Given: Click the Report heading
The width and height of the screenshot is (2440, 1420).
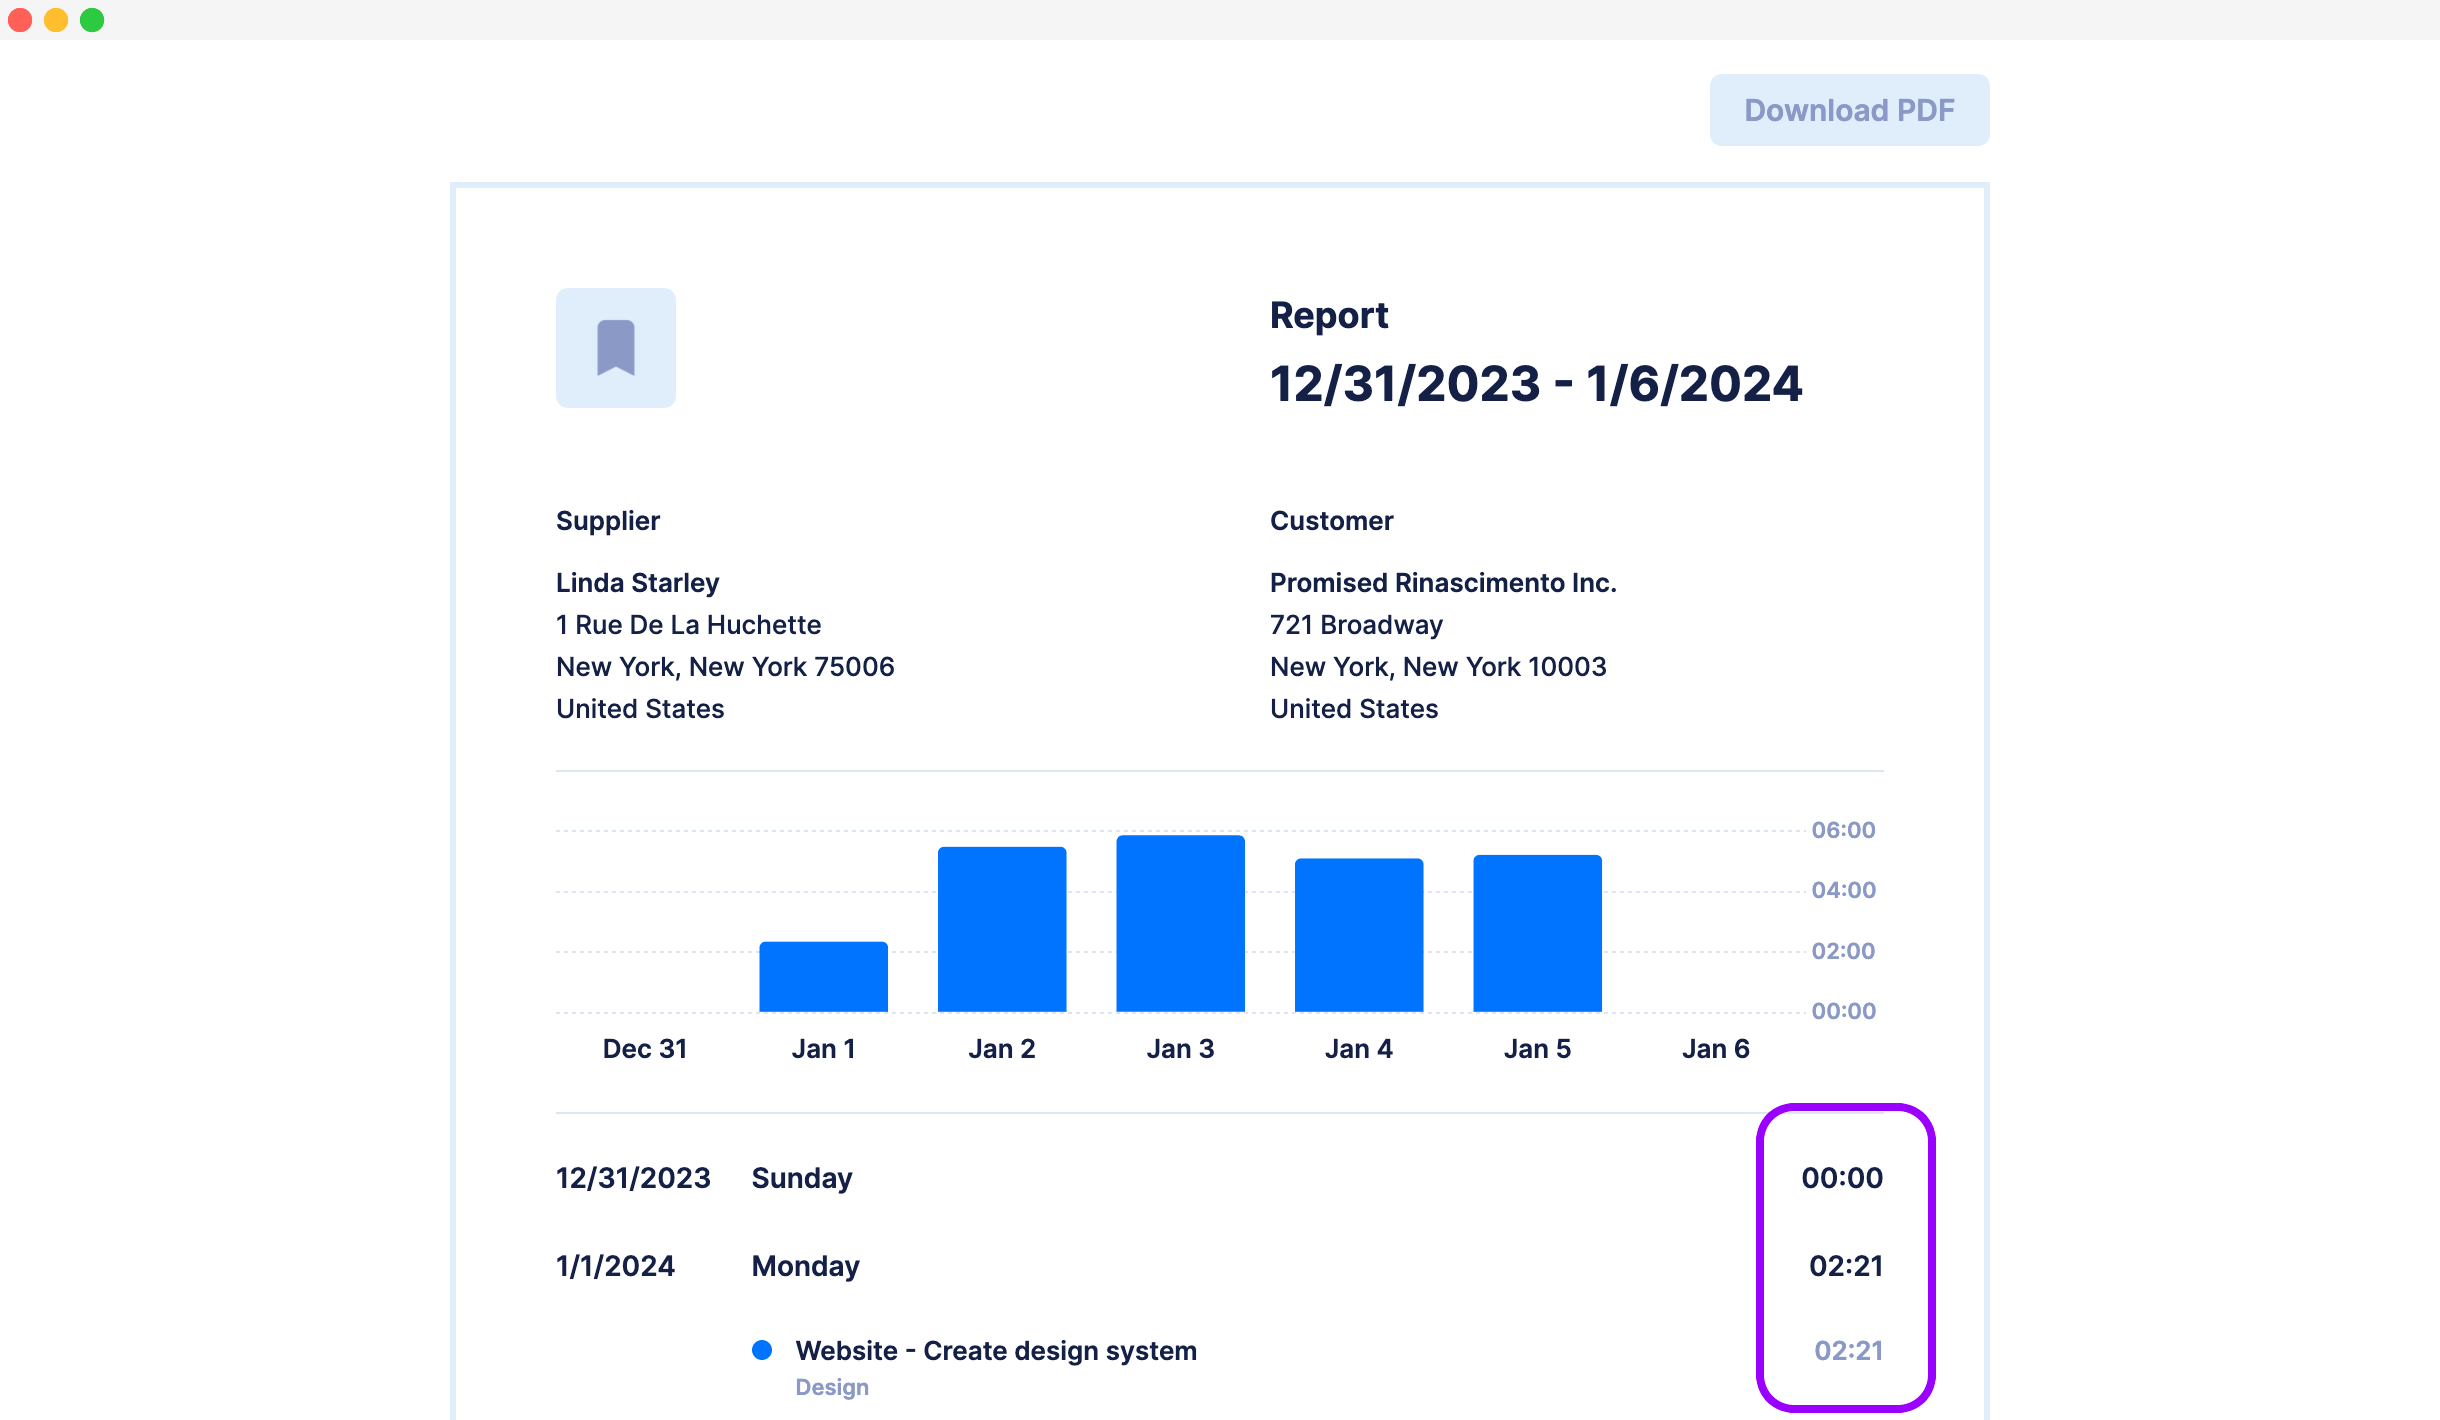Looking at the screenshot, I should [x=1329, y=315].
